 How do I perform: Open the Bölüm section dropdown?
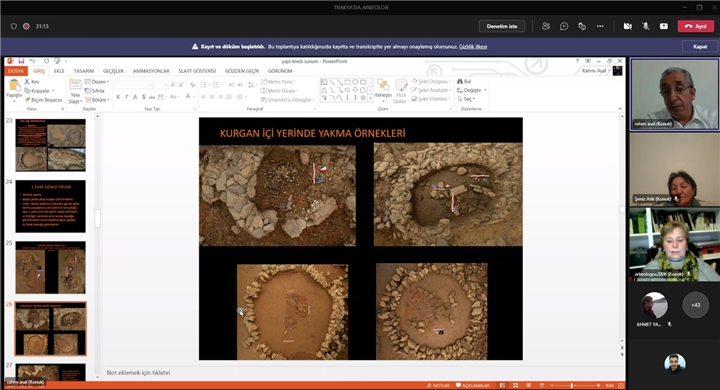(97, 100)
